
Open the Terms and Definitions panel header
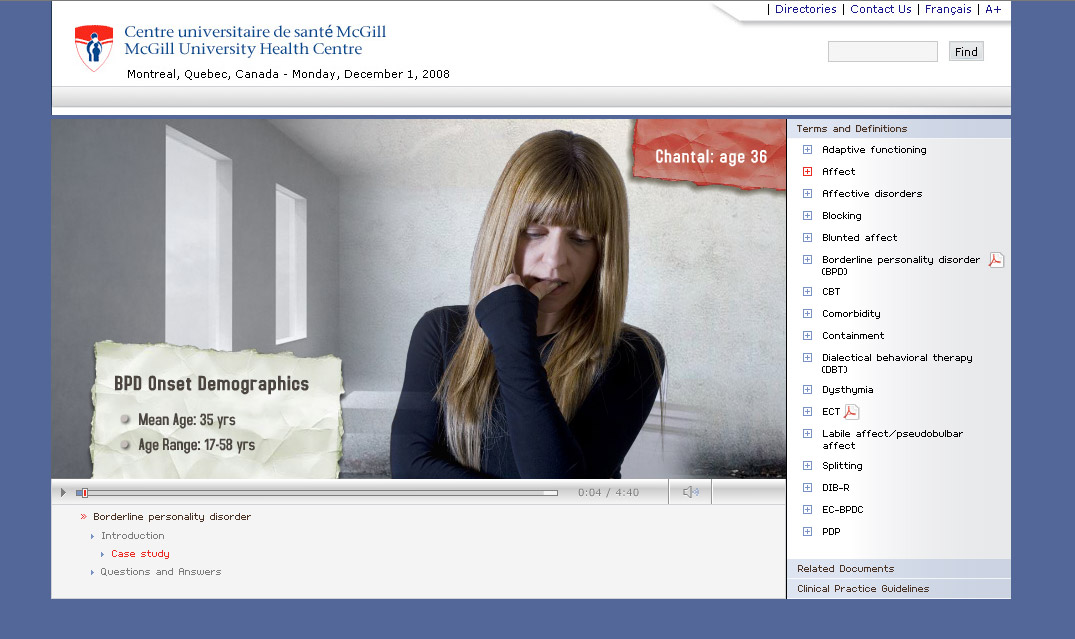point(899,128)
